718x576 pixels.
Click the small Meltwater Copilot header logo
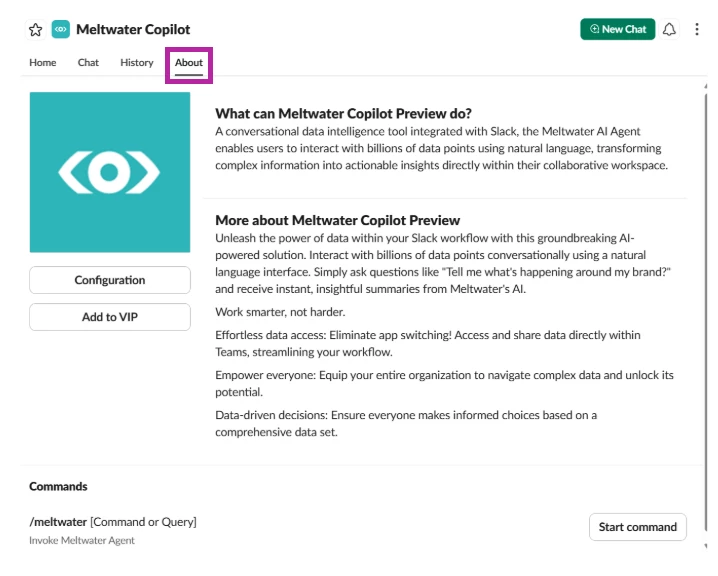61,29
